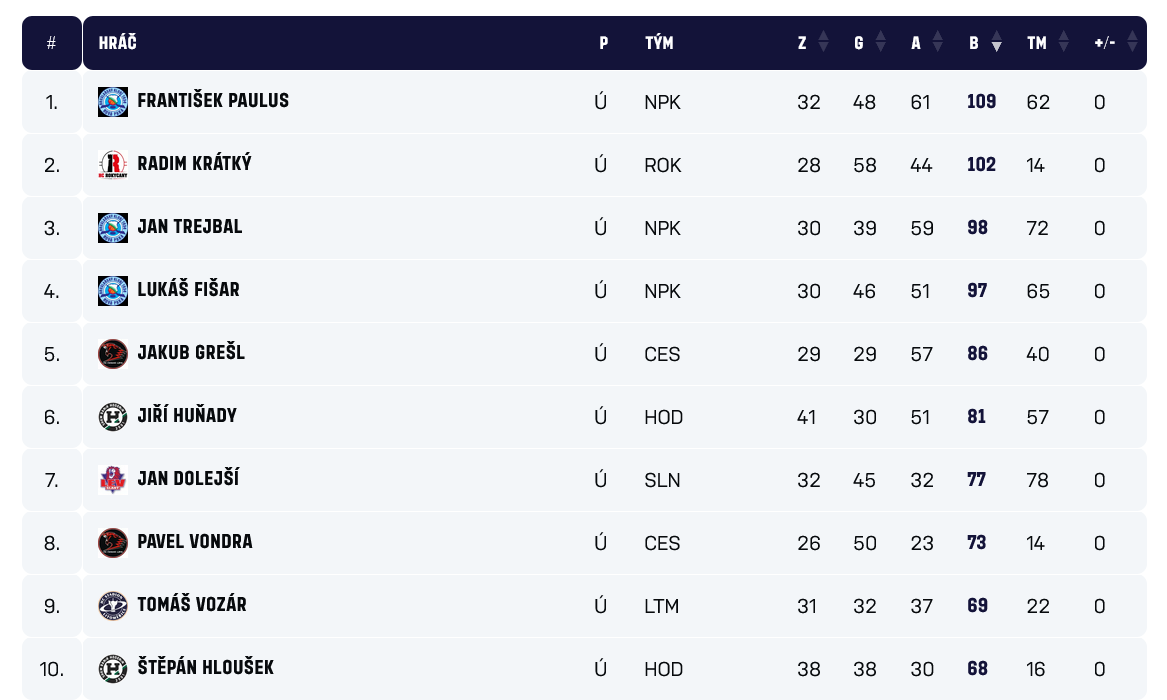This screenshot has width=1167, height=700.
Task: Sort by TM penalty minutes arrows
Action: pyautogui.click(x=1063, y=42)
